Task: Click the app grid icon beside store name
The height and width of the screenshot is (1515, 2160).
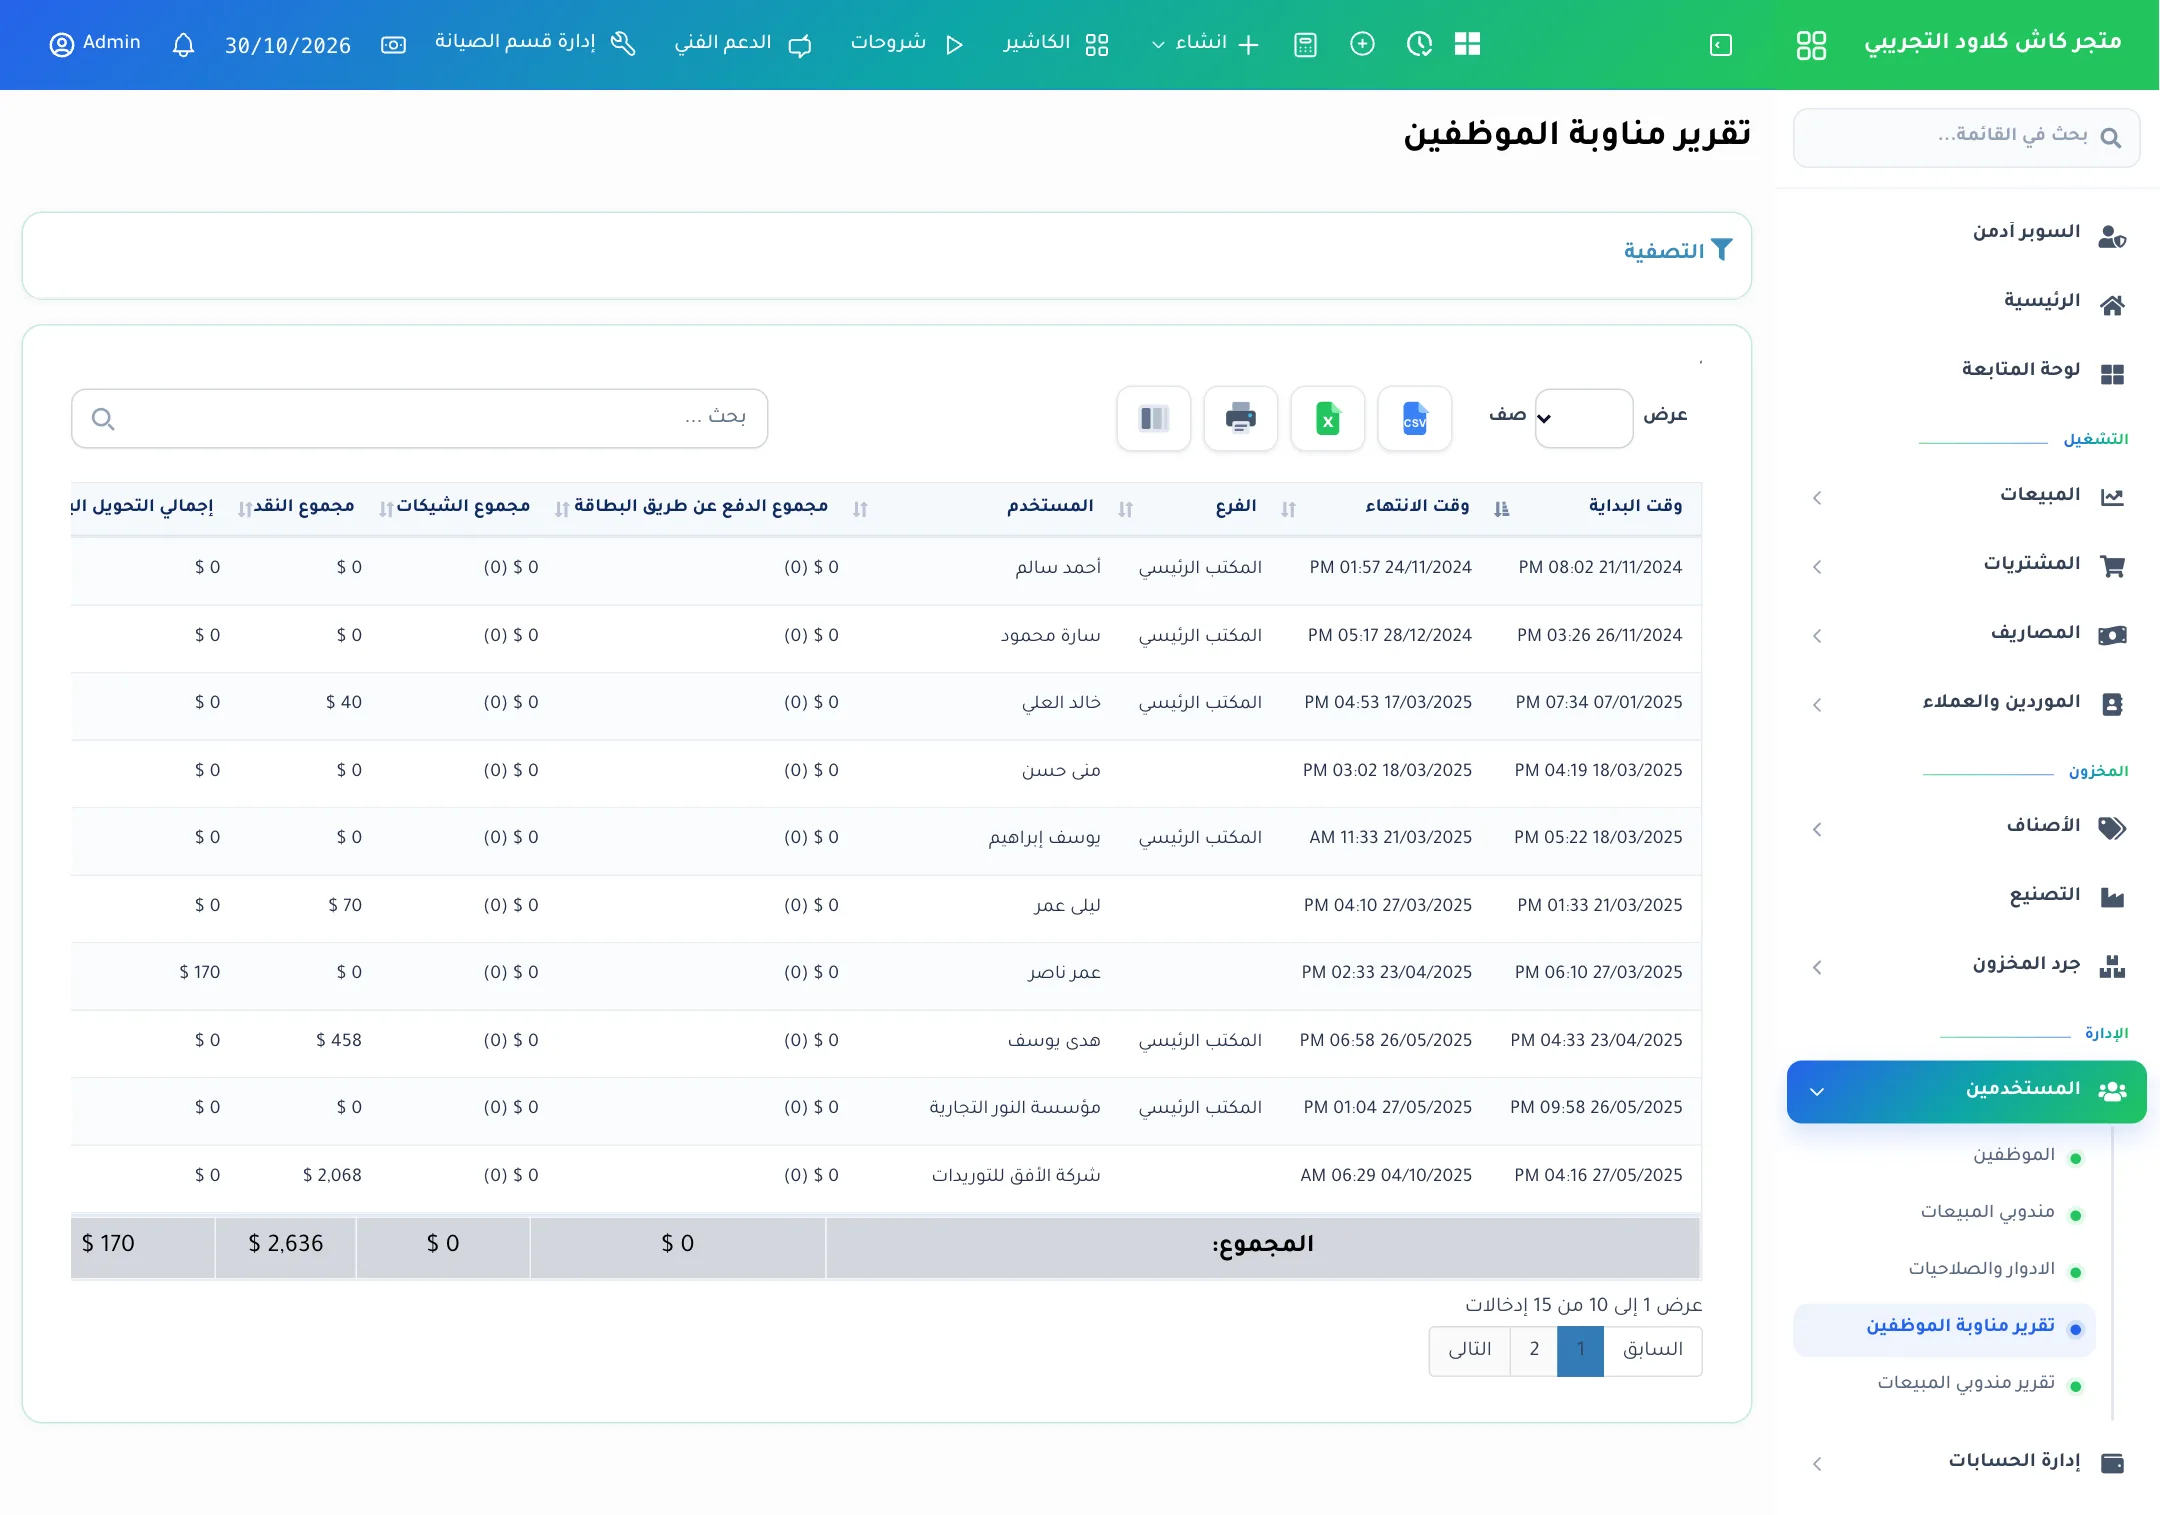Action: (x=1811, y=45)
